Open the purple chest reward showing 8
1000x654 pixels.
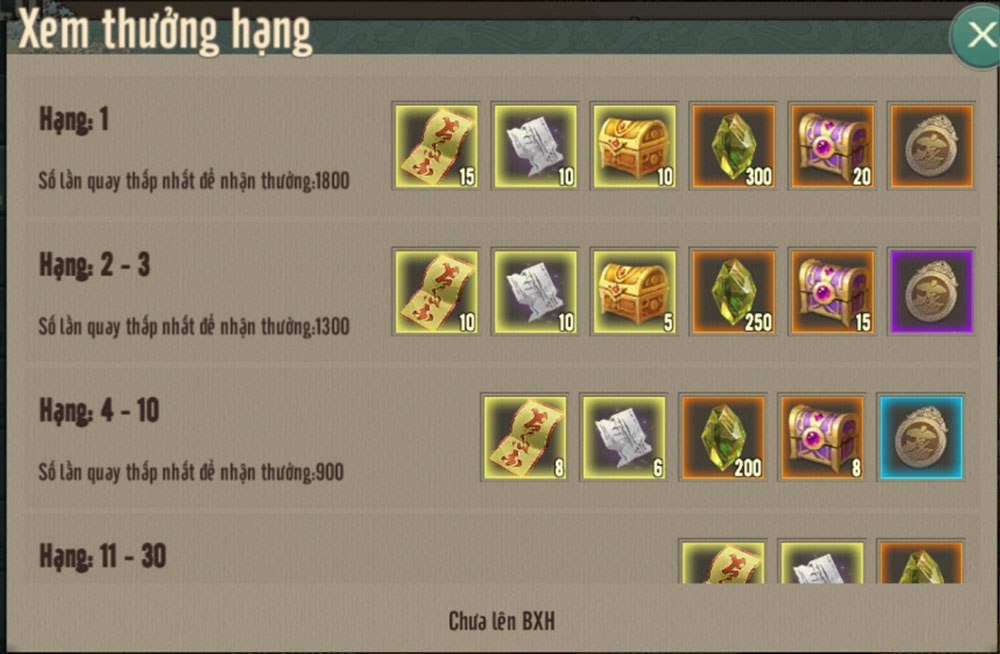(822, 437)
